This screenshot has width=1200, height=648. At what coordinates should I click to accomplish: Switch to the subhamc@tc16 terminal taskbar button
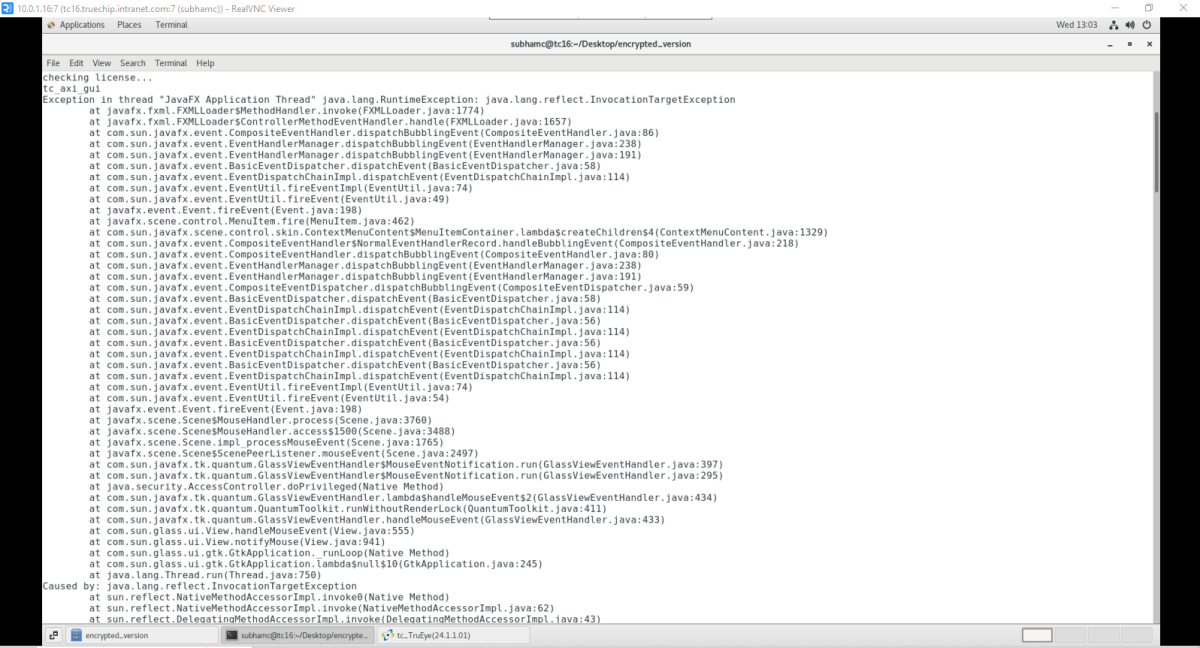coord(297,635)
